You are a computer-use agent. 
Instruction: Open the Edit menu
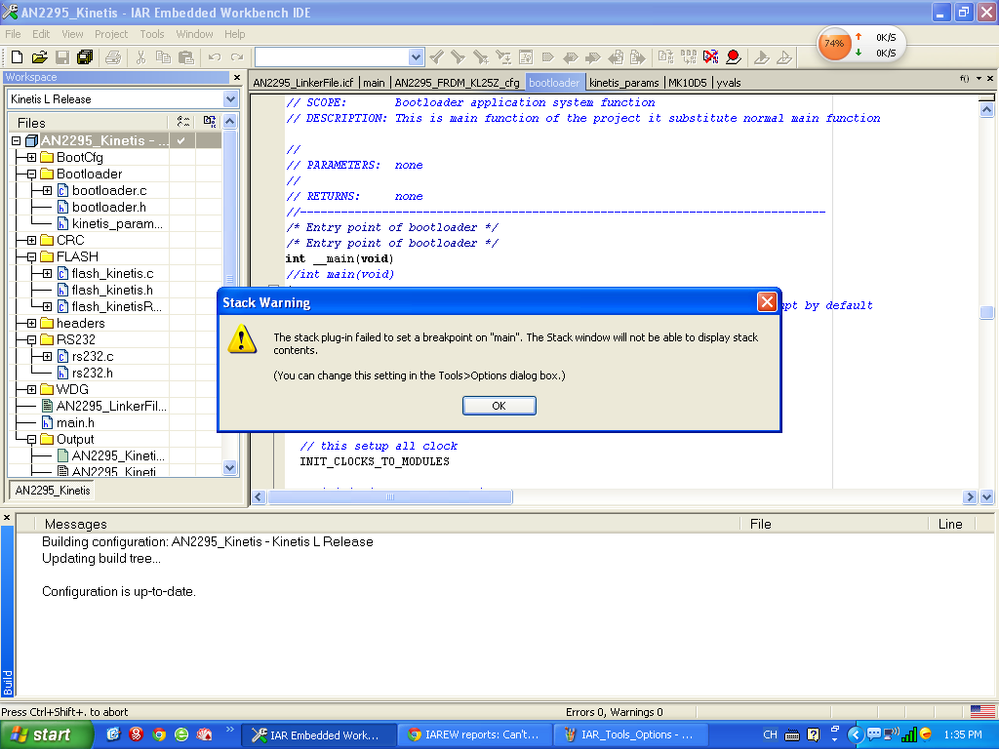tap(41, 34)
